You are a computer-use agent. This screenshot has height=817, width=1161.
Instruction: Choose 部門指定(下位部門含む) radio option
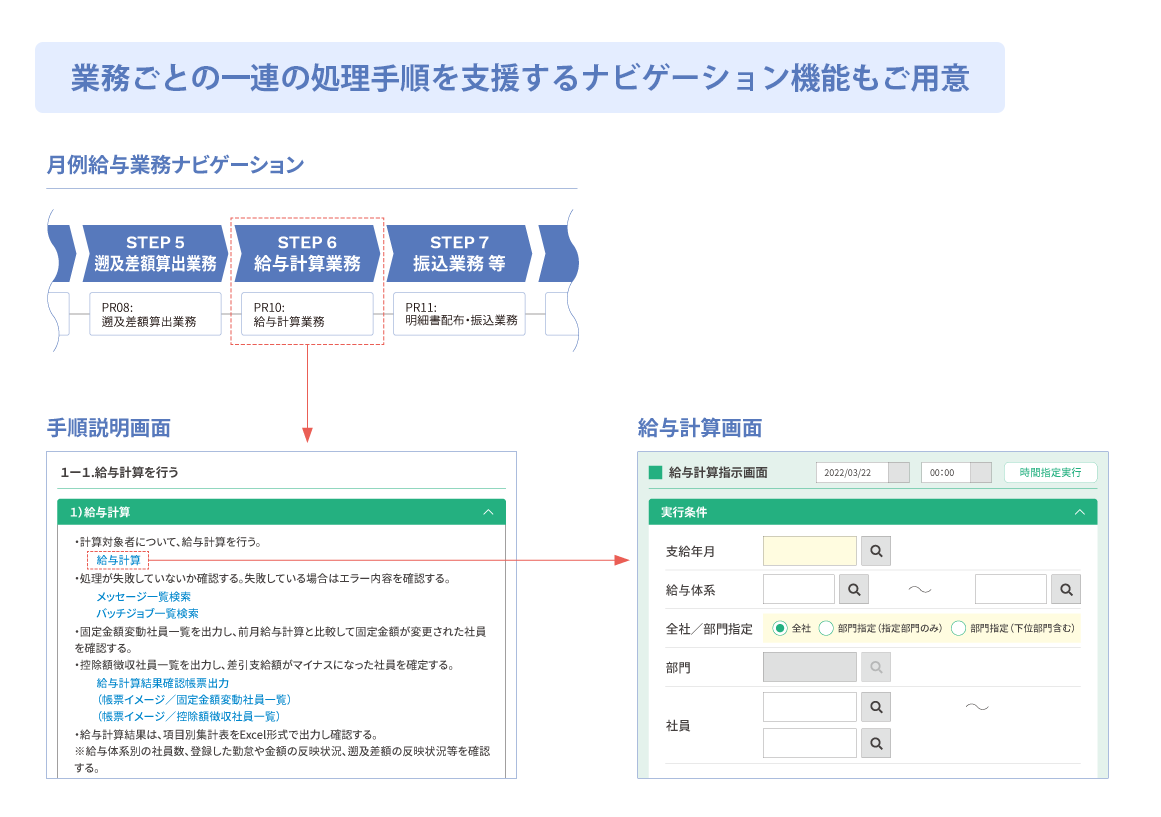click(958, 628)
